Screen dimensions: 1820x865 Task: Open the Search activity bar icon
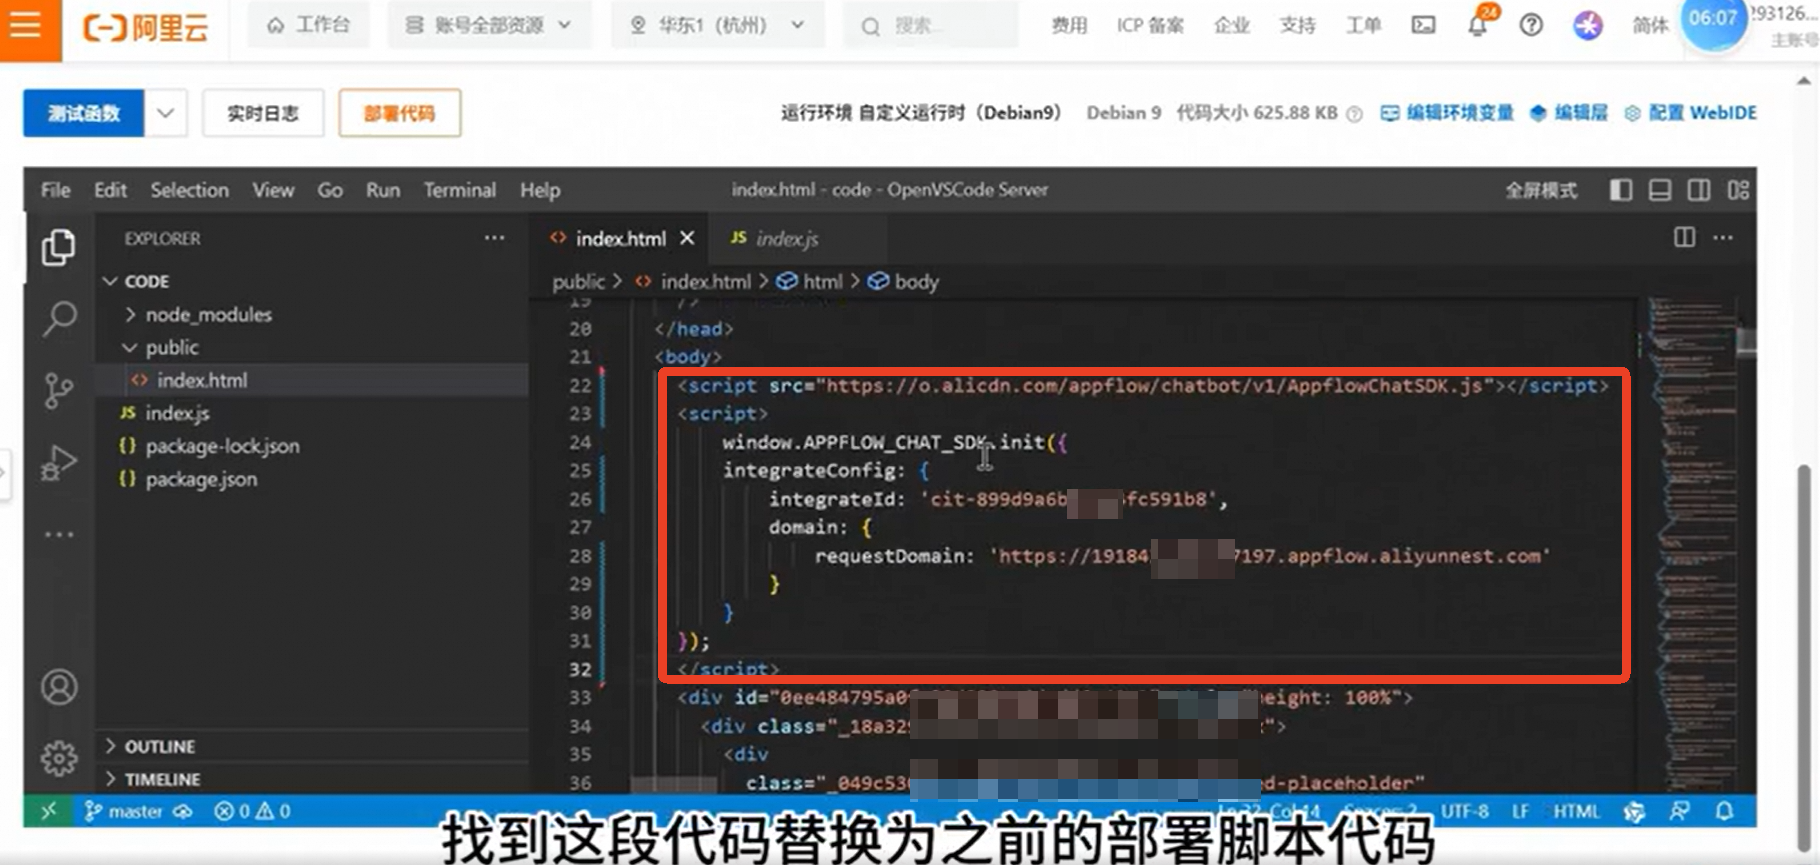click(x=59, y=319)
